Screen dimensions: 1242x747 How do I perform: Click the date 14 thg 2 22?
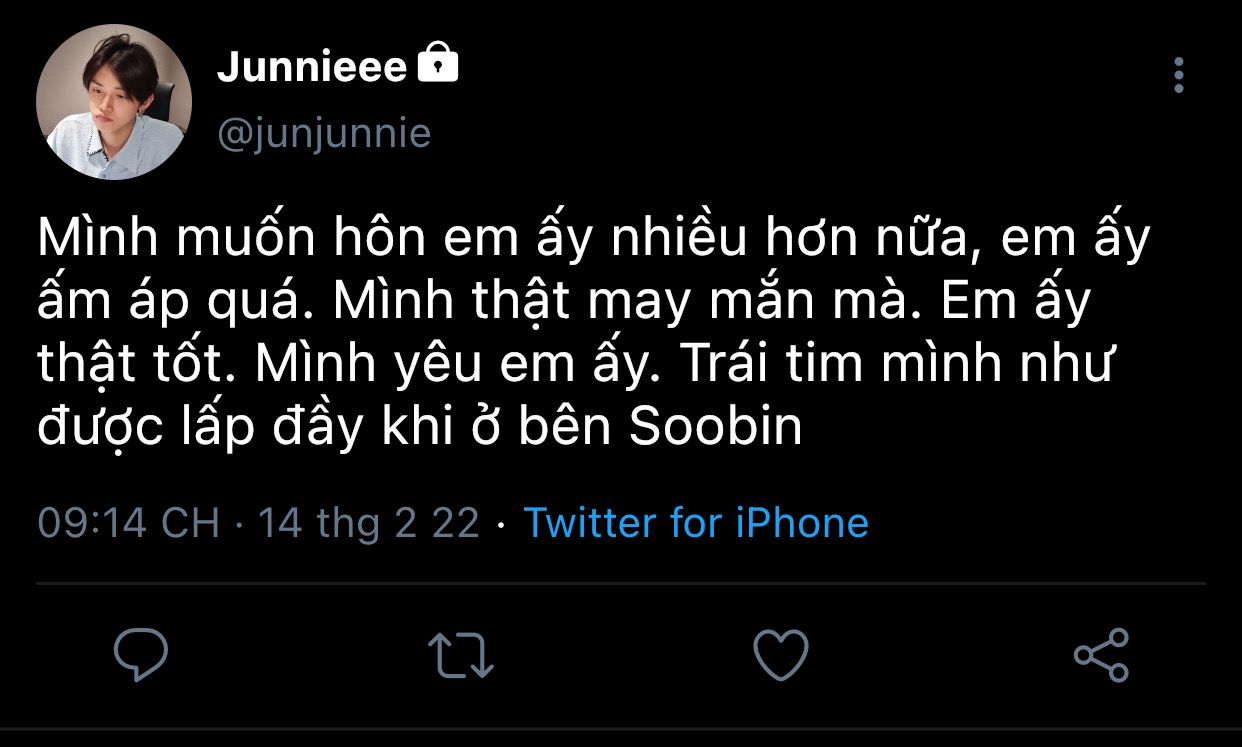pyautogui.click(x=369, y=523)
